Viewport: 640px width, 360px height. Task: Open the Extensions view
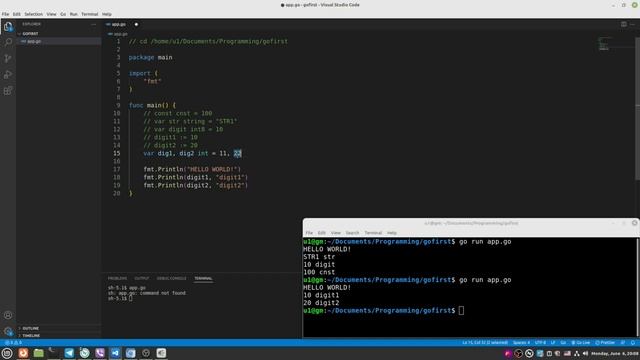coord(8,91)
